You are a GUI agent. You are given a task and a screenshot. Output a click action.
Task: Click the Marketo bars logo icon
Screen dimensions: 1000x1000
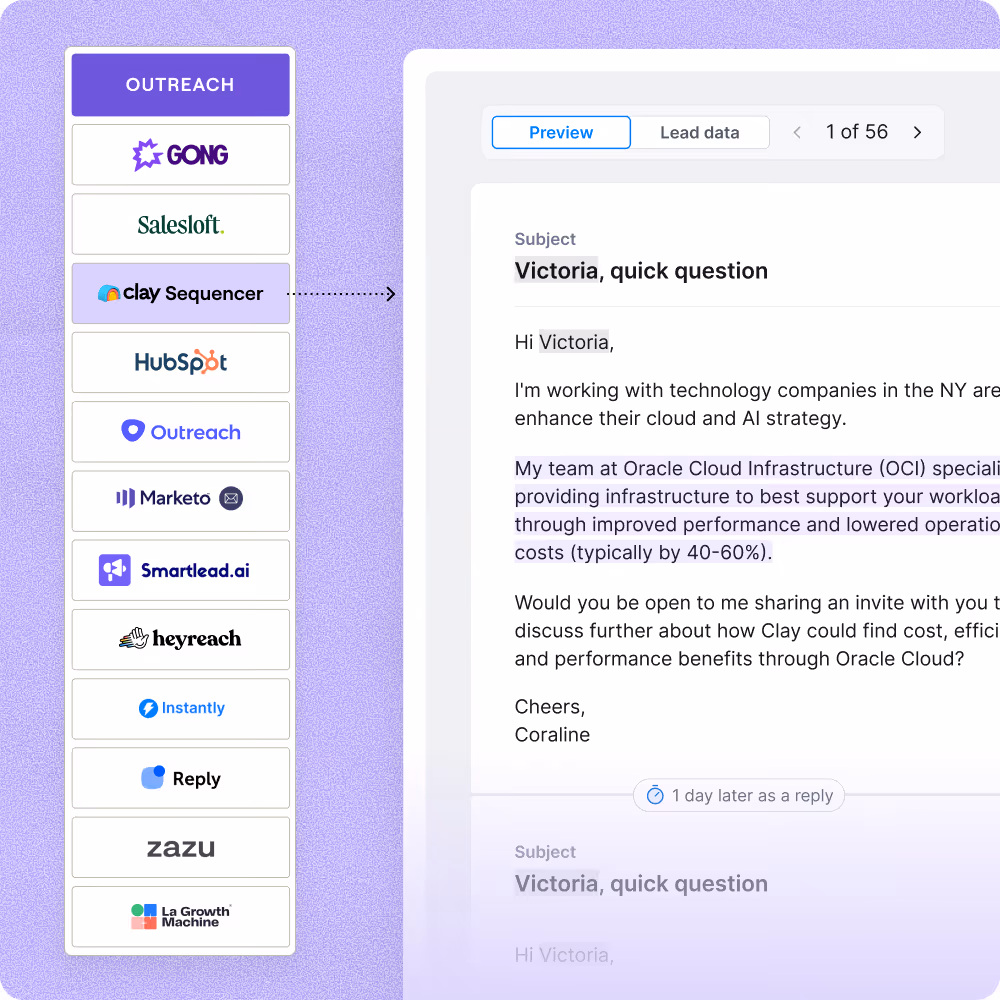point(125,498)
